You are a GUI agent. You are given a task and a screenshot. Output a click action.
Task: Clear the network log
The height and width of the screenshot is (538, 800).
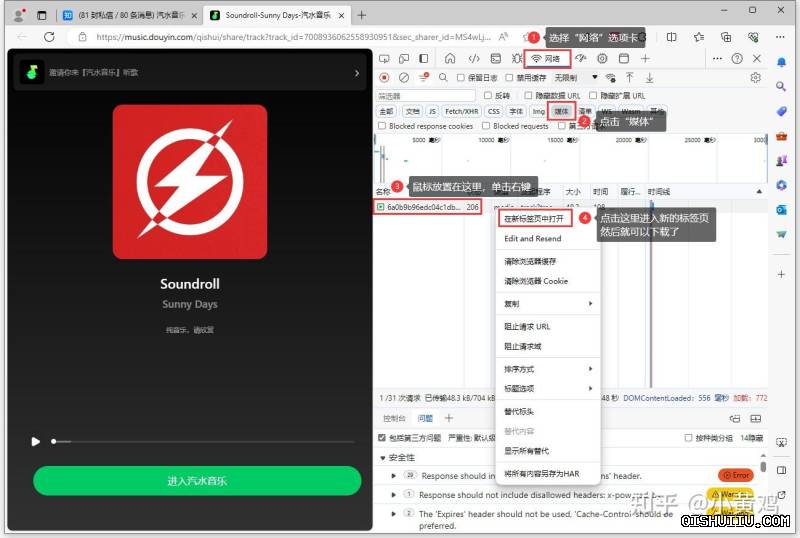pyautogui.click(x=404, y=78)
